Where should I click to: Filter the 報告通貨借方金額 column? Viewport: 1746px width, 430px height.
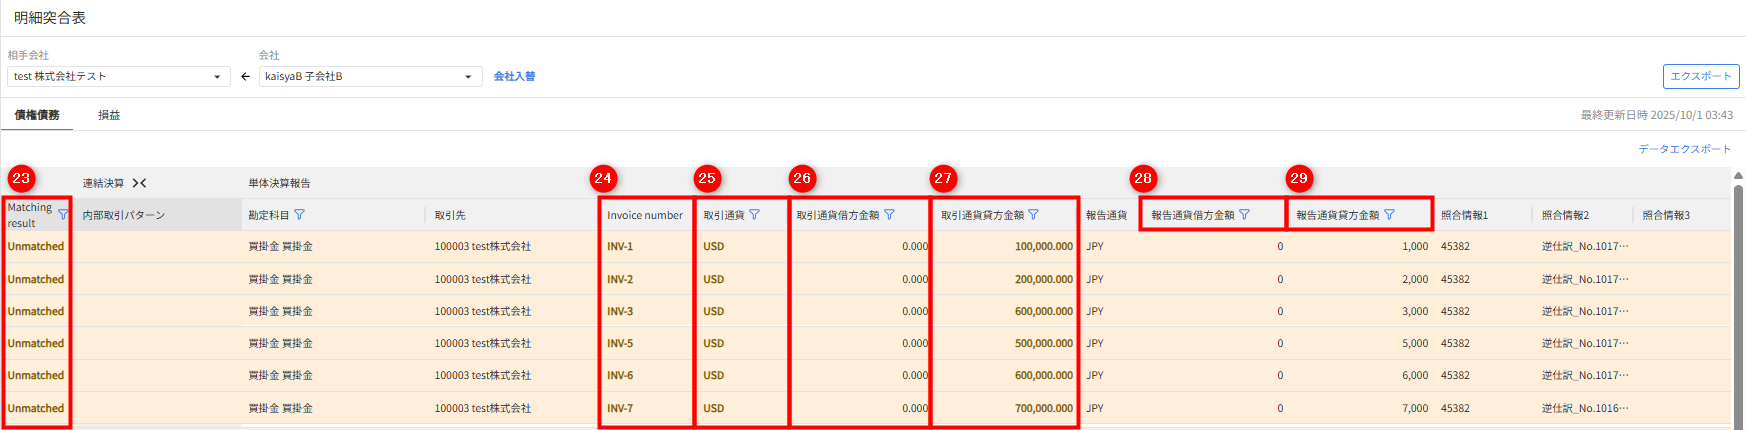(1244, 215)
